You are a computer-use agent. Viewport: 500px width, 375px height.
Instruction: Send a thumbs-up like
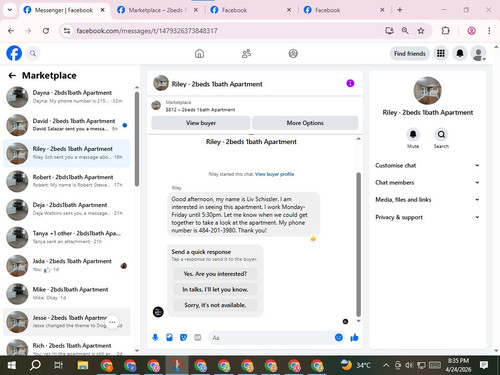[x=354, y=338]
